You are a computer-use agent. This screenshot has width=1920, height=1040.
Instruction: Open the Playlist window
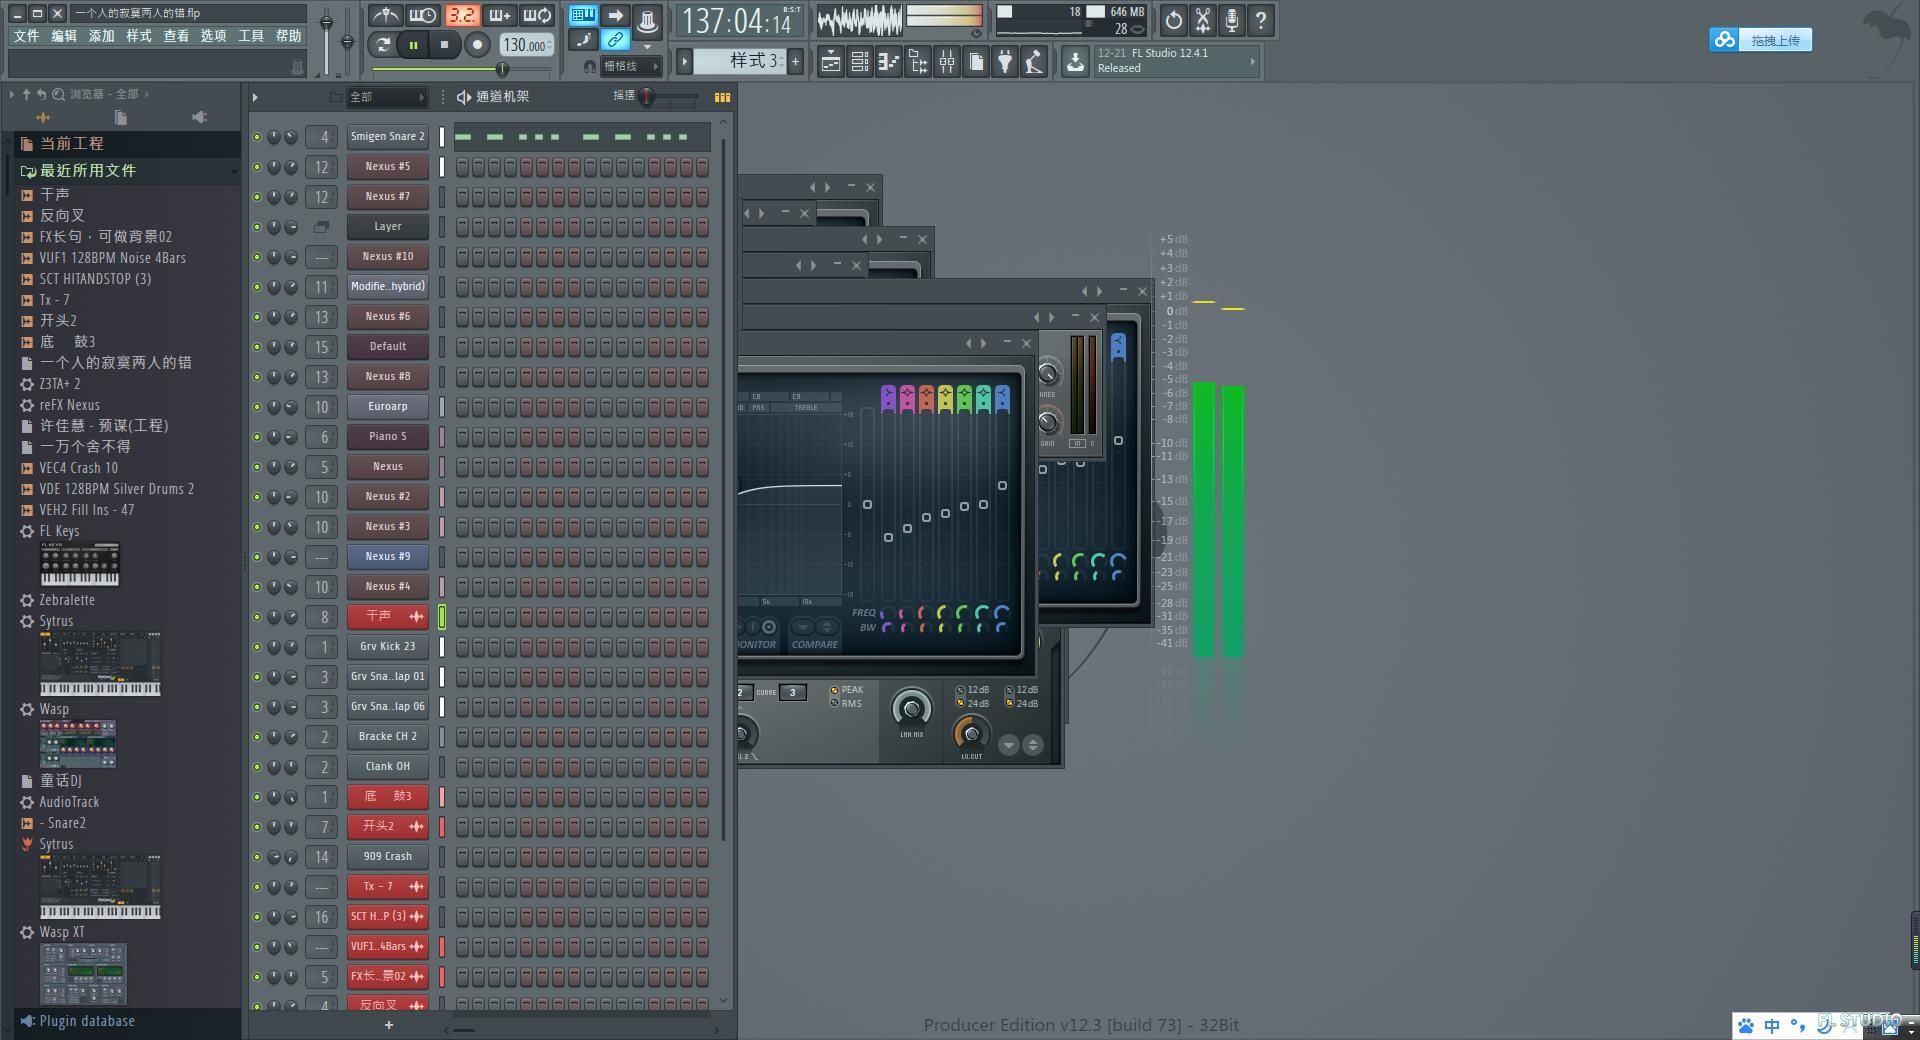point(830,62)
